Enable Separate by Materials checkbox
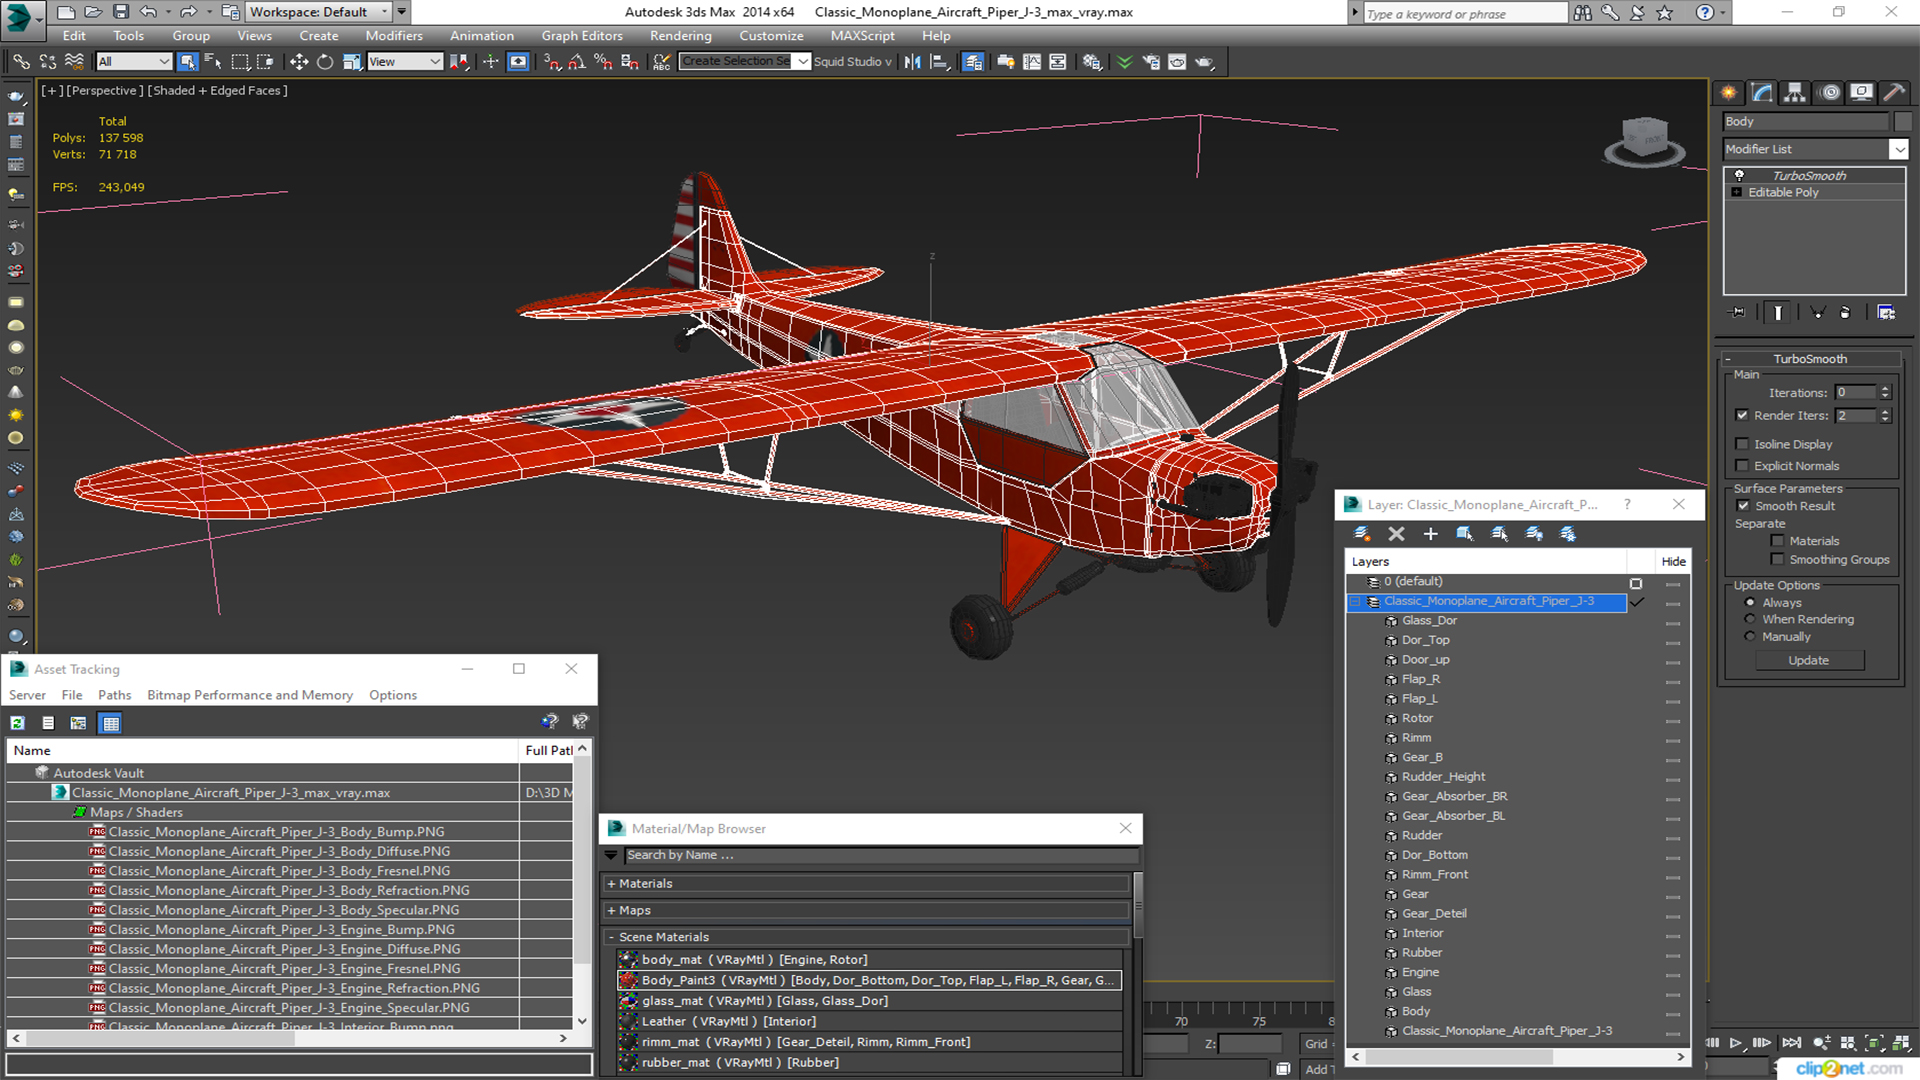 click(x=1777, y=541)
